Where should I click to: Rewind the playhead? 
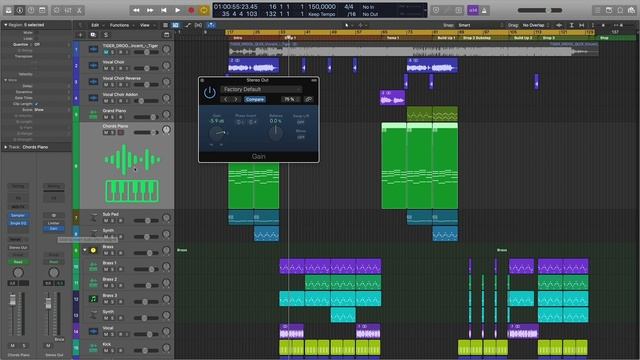pyautogui.click(x=136, y=10)
